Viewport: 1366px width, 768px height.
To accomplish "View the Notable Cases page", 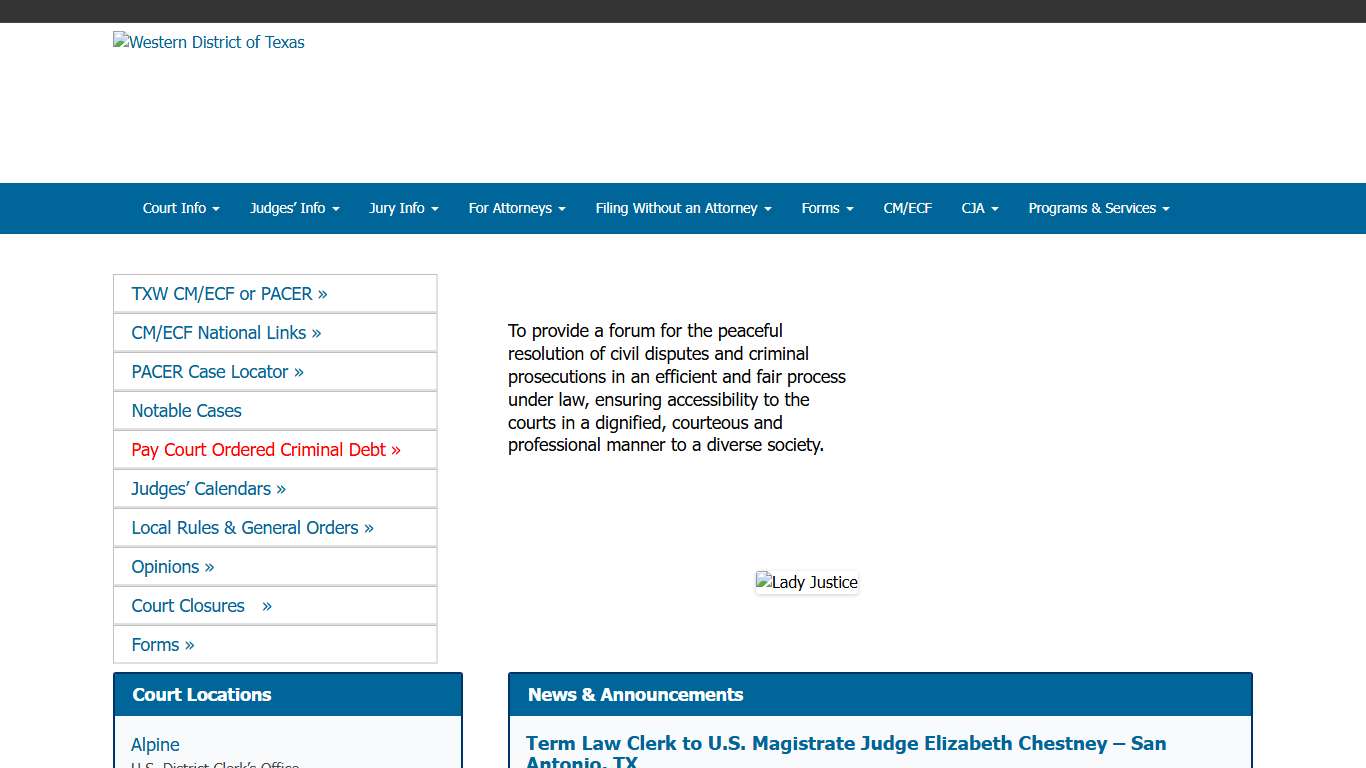I will pos(186,410).
